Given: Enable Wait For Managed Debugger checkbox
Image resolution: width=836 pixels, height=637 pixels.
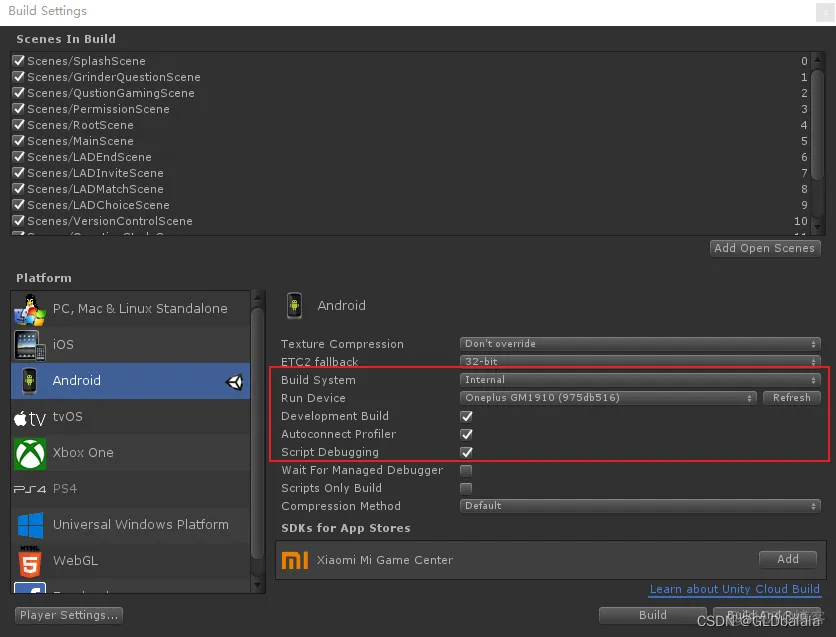Looking at the screenshot, I should [x=466, y=471].
